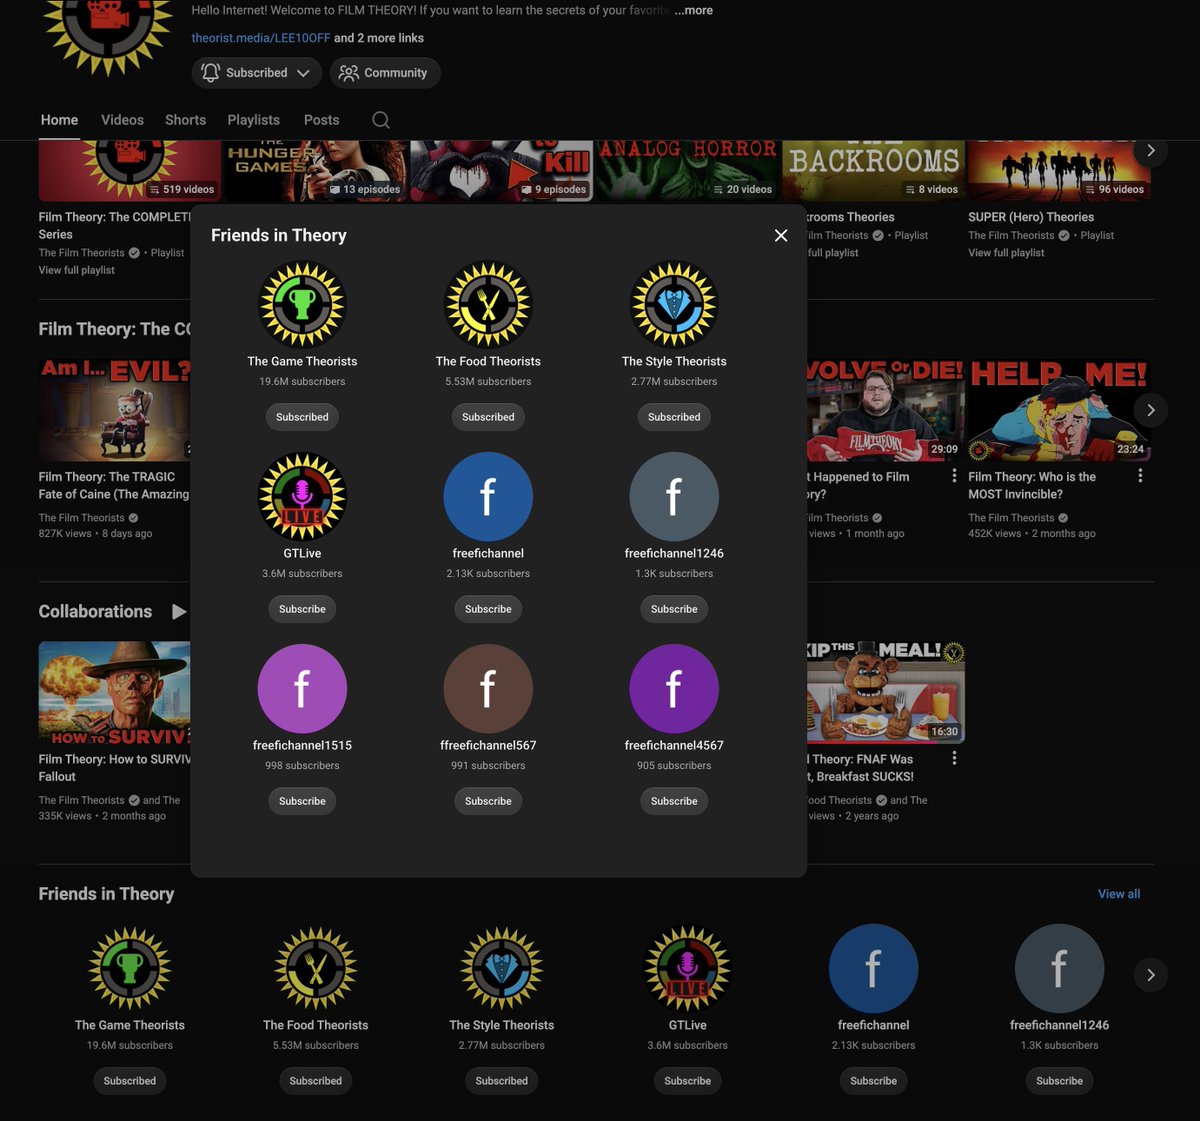The height and width of the screenshot is (1121, 1200).
Task: Open menu for What Happened to Film Theory video
Action: click(954, 476)
